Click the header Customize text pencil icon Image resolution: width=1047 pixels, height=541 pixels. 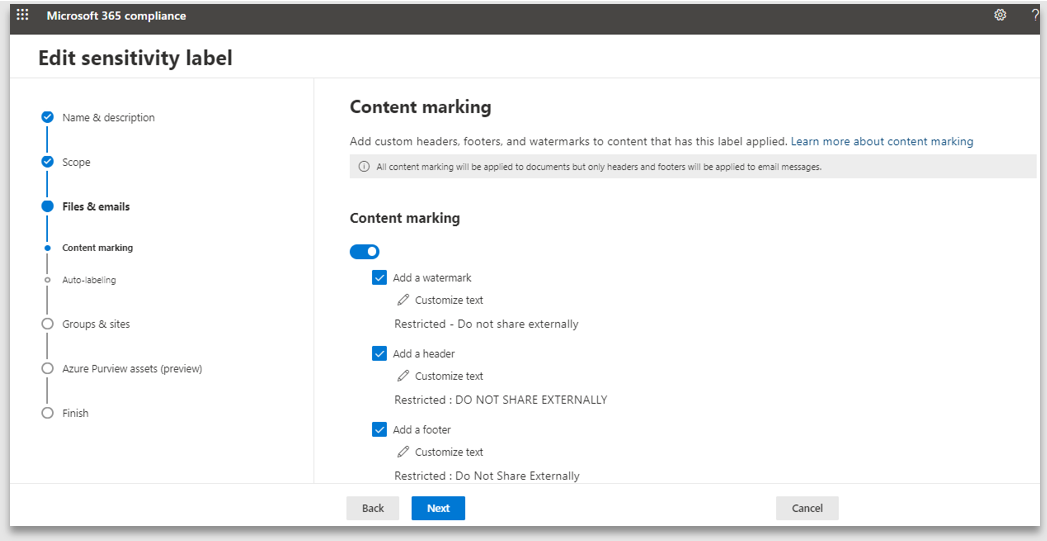coord(403,376)
